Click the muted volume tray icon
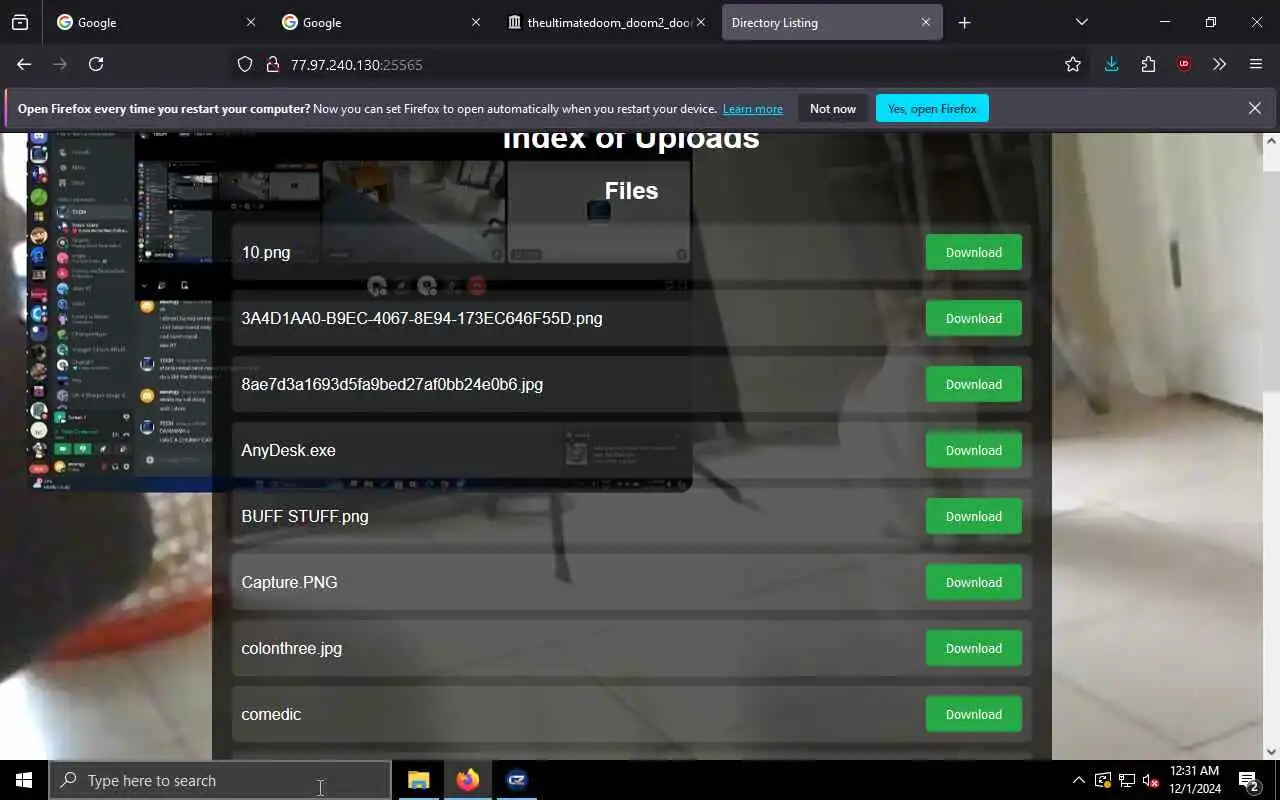Screen dimensions: 1280x800 coord(1150,780)
